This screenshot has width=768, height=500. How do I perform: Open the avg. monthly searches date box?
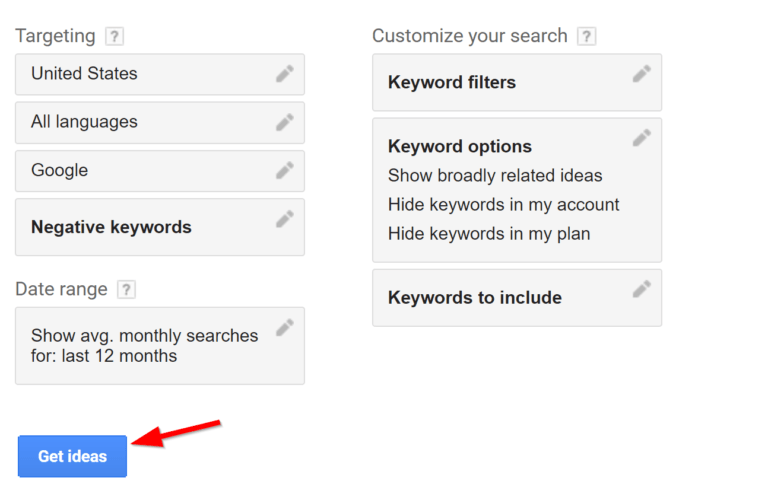click(160, 346)
